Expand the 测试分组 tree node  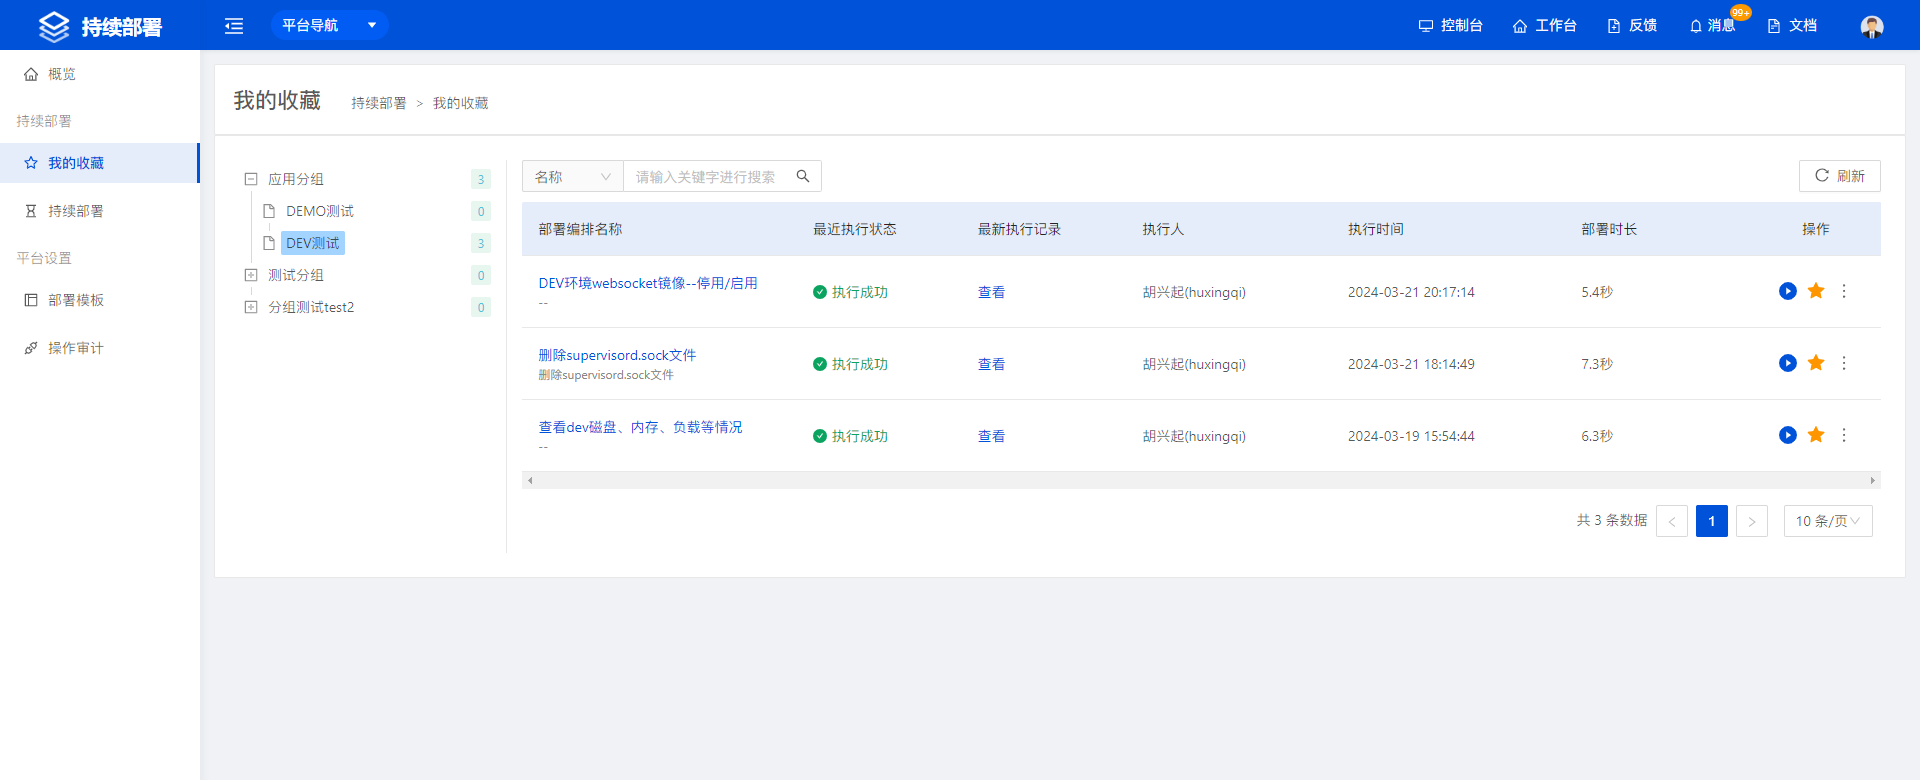(251, 275)
